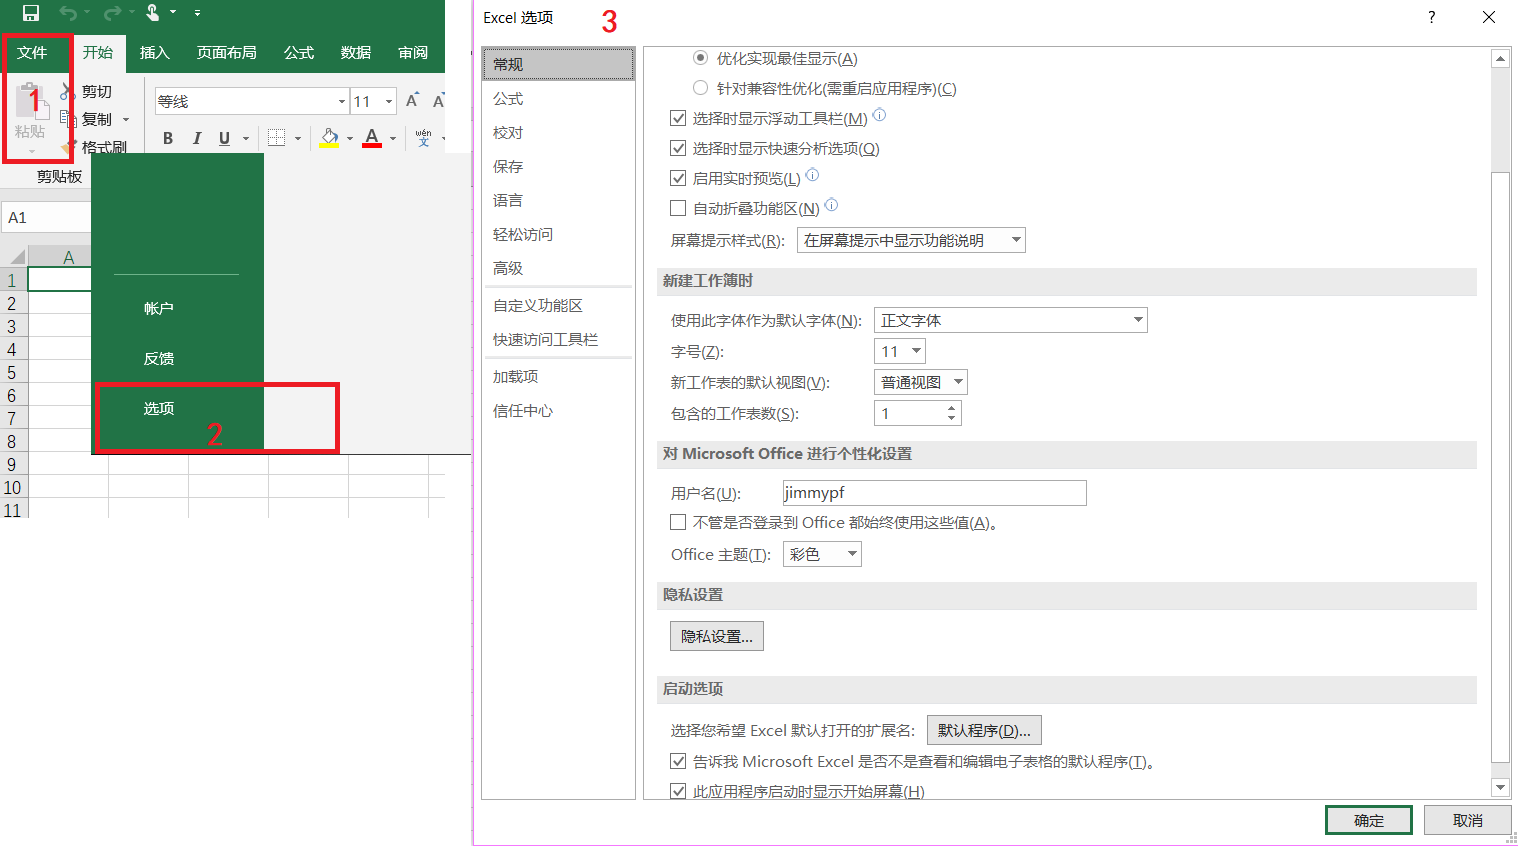This screenshot has height=850, width=1520.
Task: Click the 默认程序(D)... button
Action: tap(984, 730)
